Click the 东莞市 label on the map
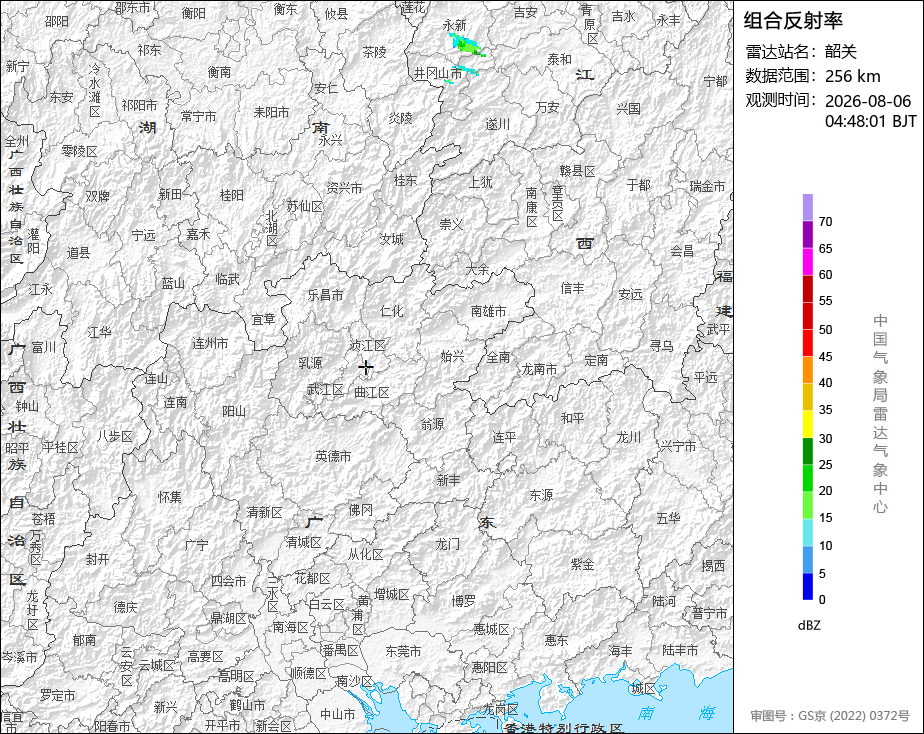Screen dimensions: 924x734 coord(403,651)
